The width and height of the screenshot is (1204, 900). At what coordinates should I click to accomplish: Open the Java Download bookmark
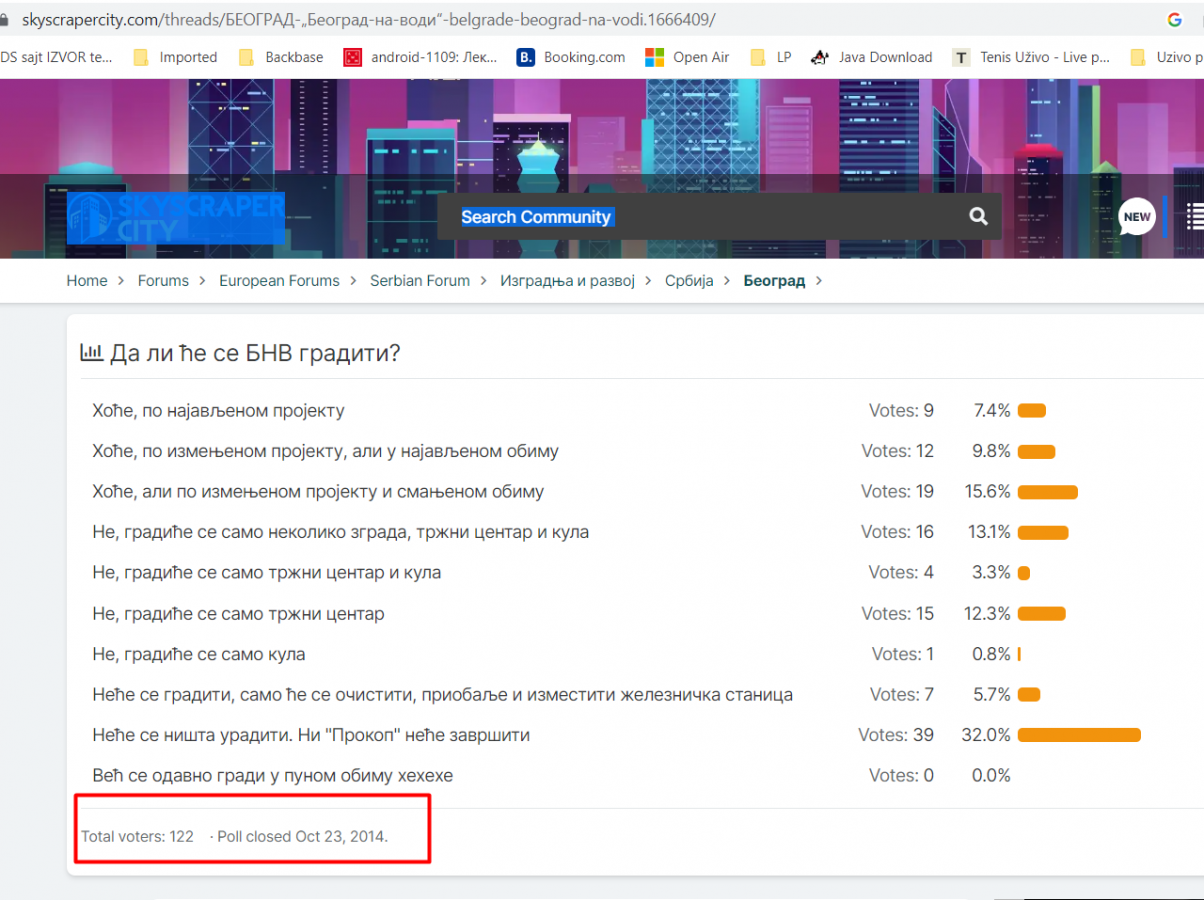[x=871, y=57]
